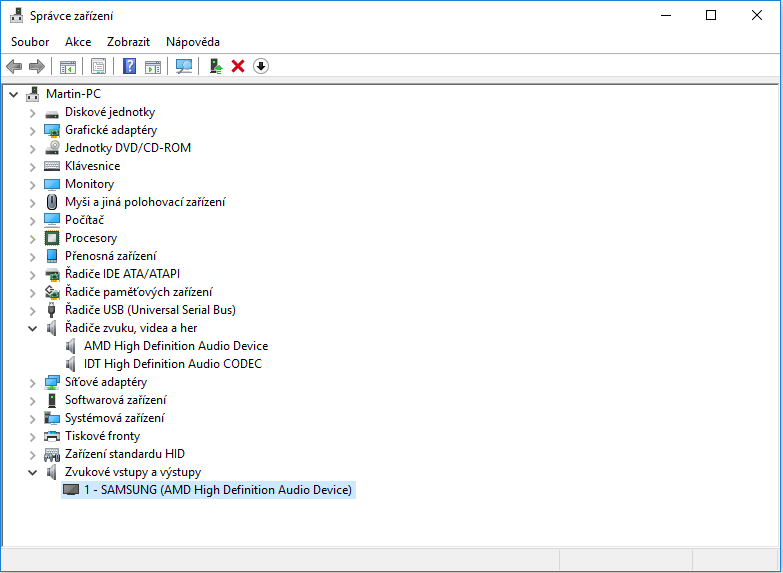Maximize the Správce zařízení window
This screenshot has height=573, width=783.
pos(711,15)
